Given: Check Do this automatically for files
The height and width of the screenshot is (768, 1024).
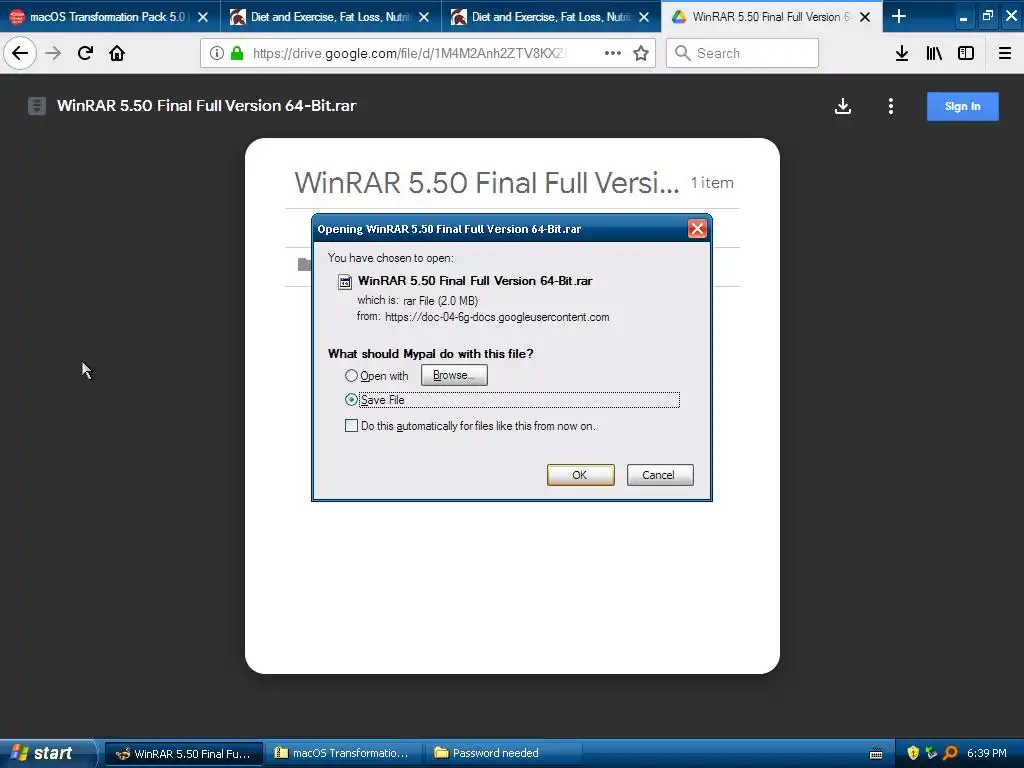Looking at the screenshot, I should tap(351, 426).
